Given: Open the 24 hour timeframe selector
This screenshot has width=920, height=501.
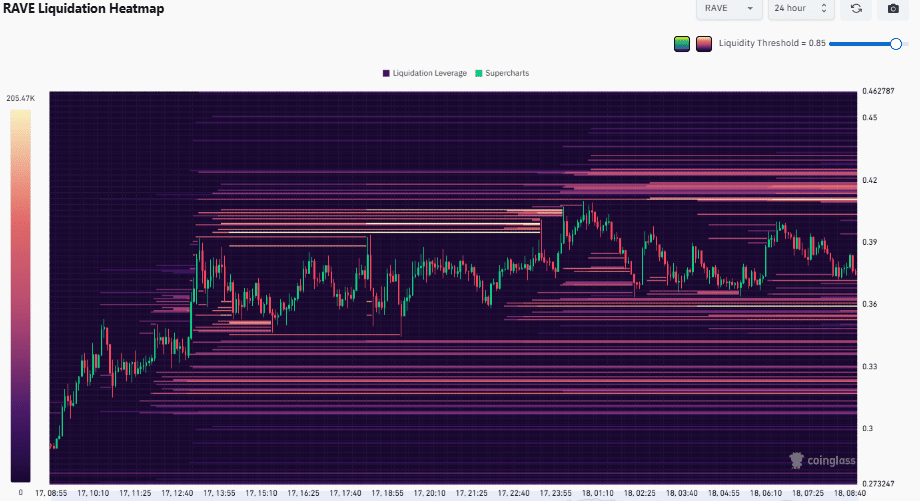Looking at the screenshot, I should (x=800, y=9).
